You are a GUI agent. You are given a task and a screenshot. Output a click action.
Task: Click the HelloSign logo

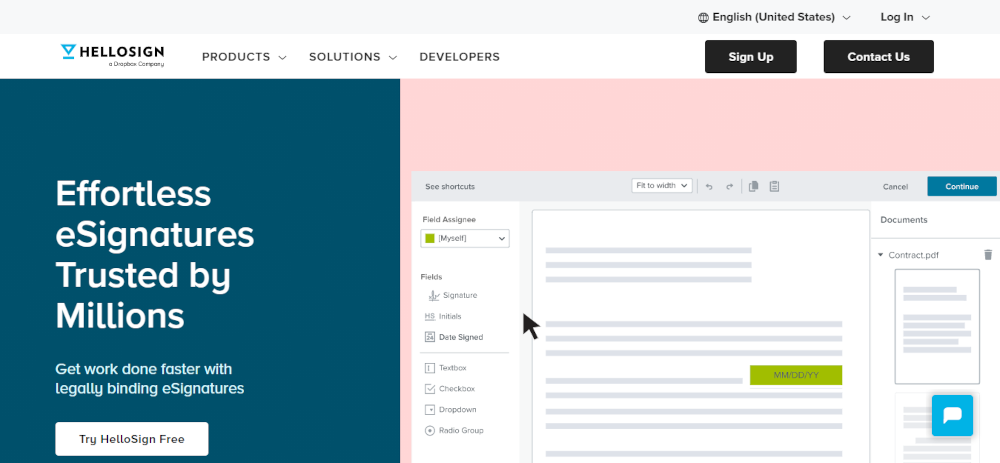pyautogui.click(x=112, y=55)
